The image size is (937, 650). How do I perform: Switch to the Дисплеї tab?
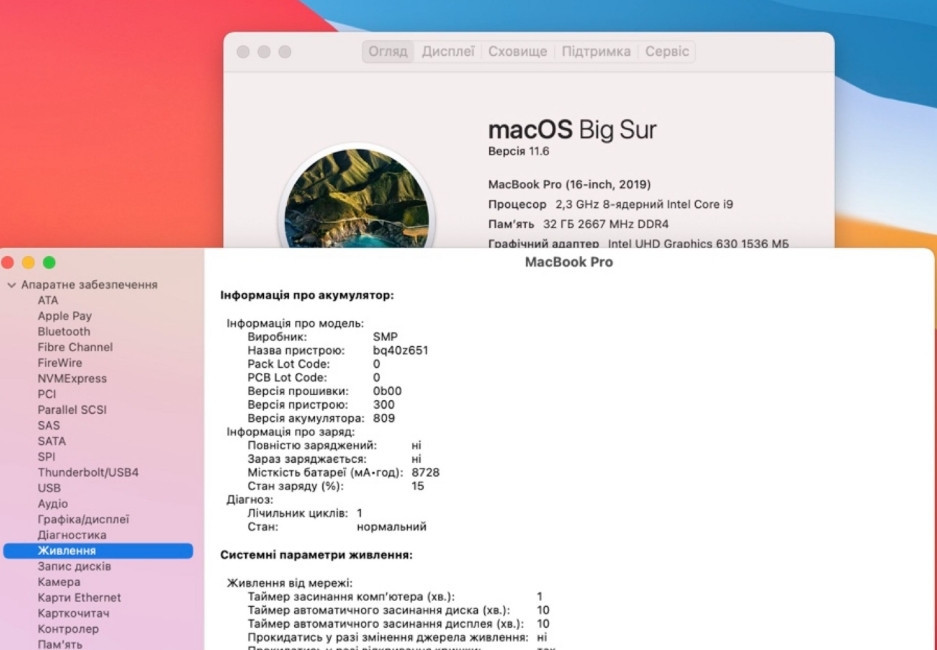[448, 51]
